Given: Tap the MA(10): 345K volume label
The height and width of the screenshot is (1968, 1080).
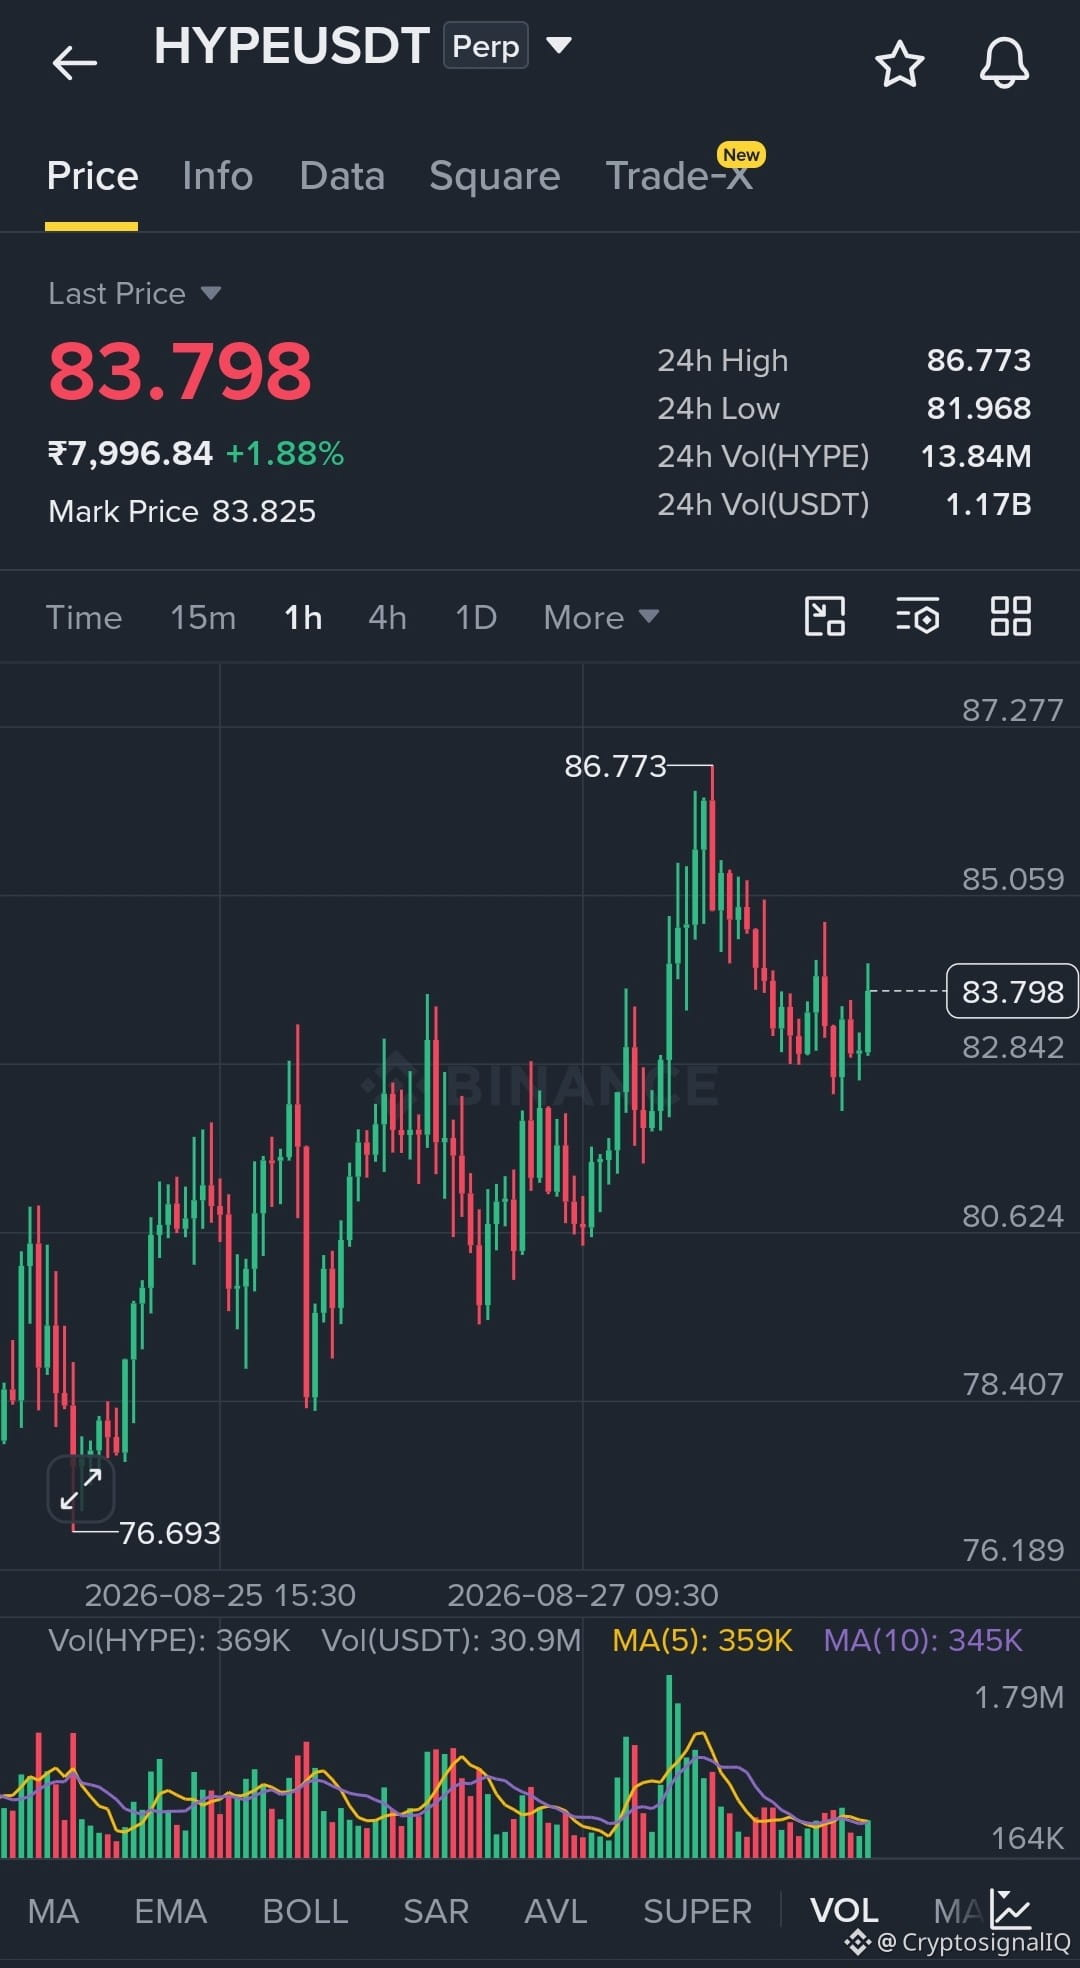Looking at the screenshot, I should 923,1640.
